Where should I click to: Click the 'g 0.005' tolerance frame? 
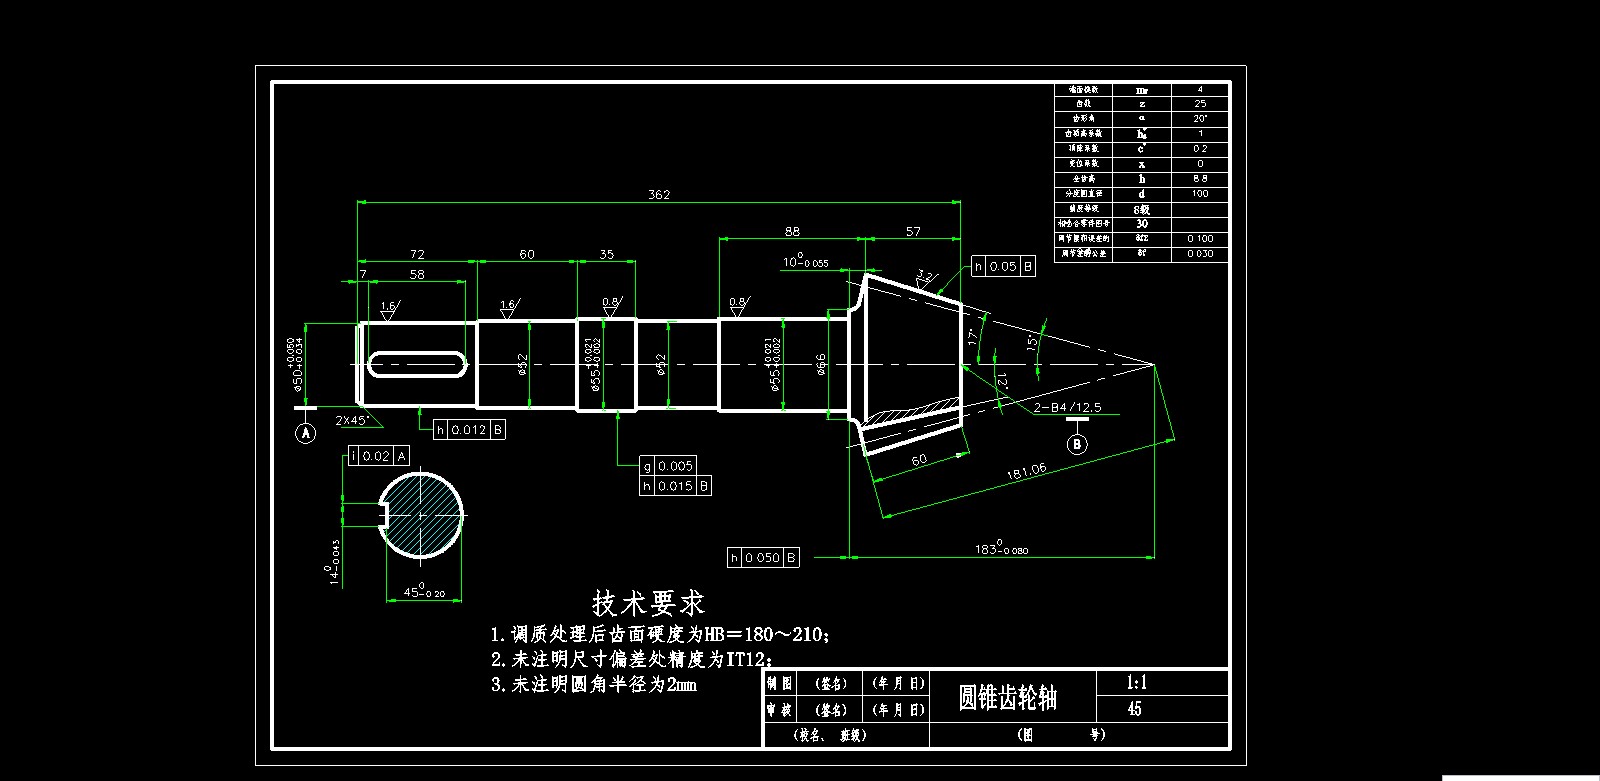pyautogui.click(x=667, y=466)
